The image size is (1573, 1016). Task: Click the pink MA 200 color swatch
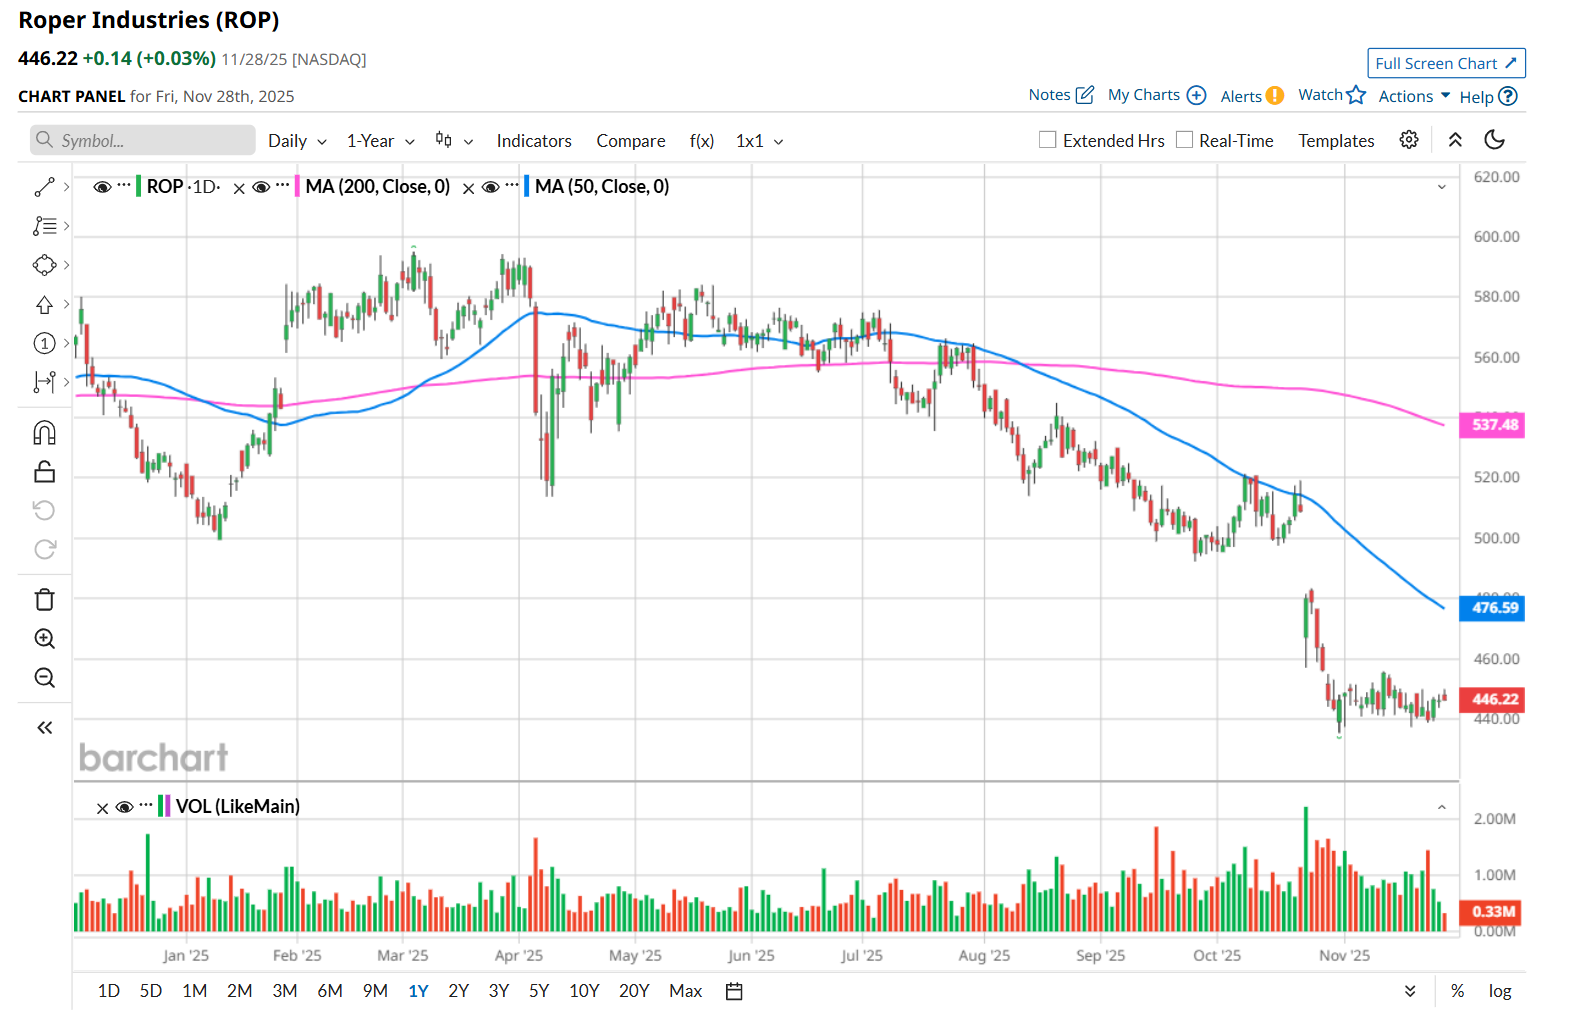[x=297, y=187]
